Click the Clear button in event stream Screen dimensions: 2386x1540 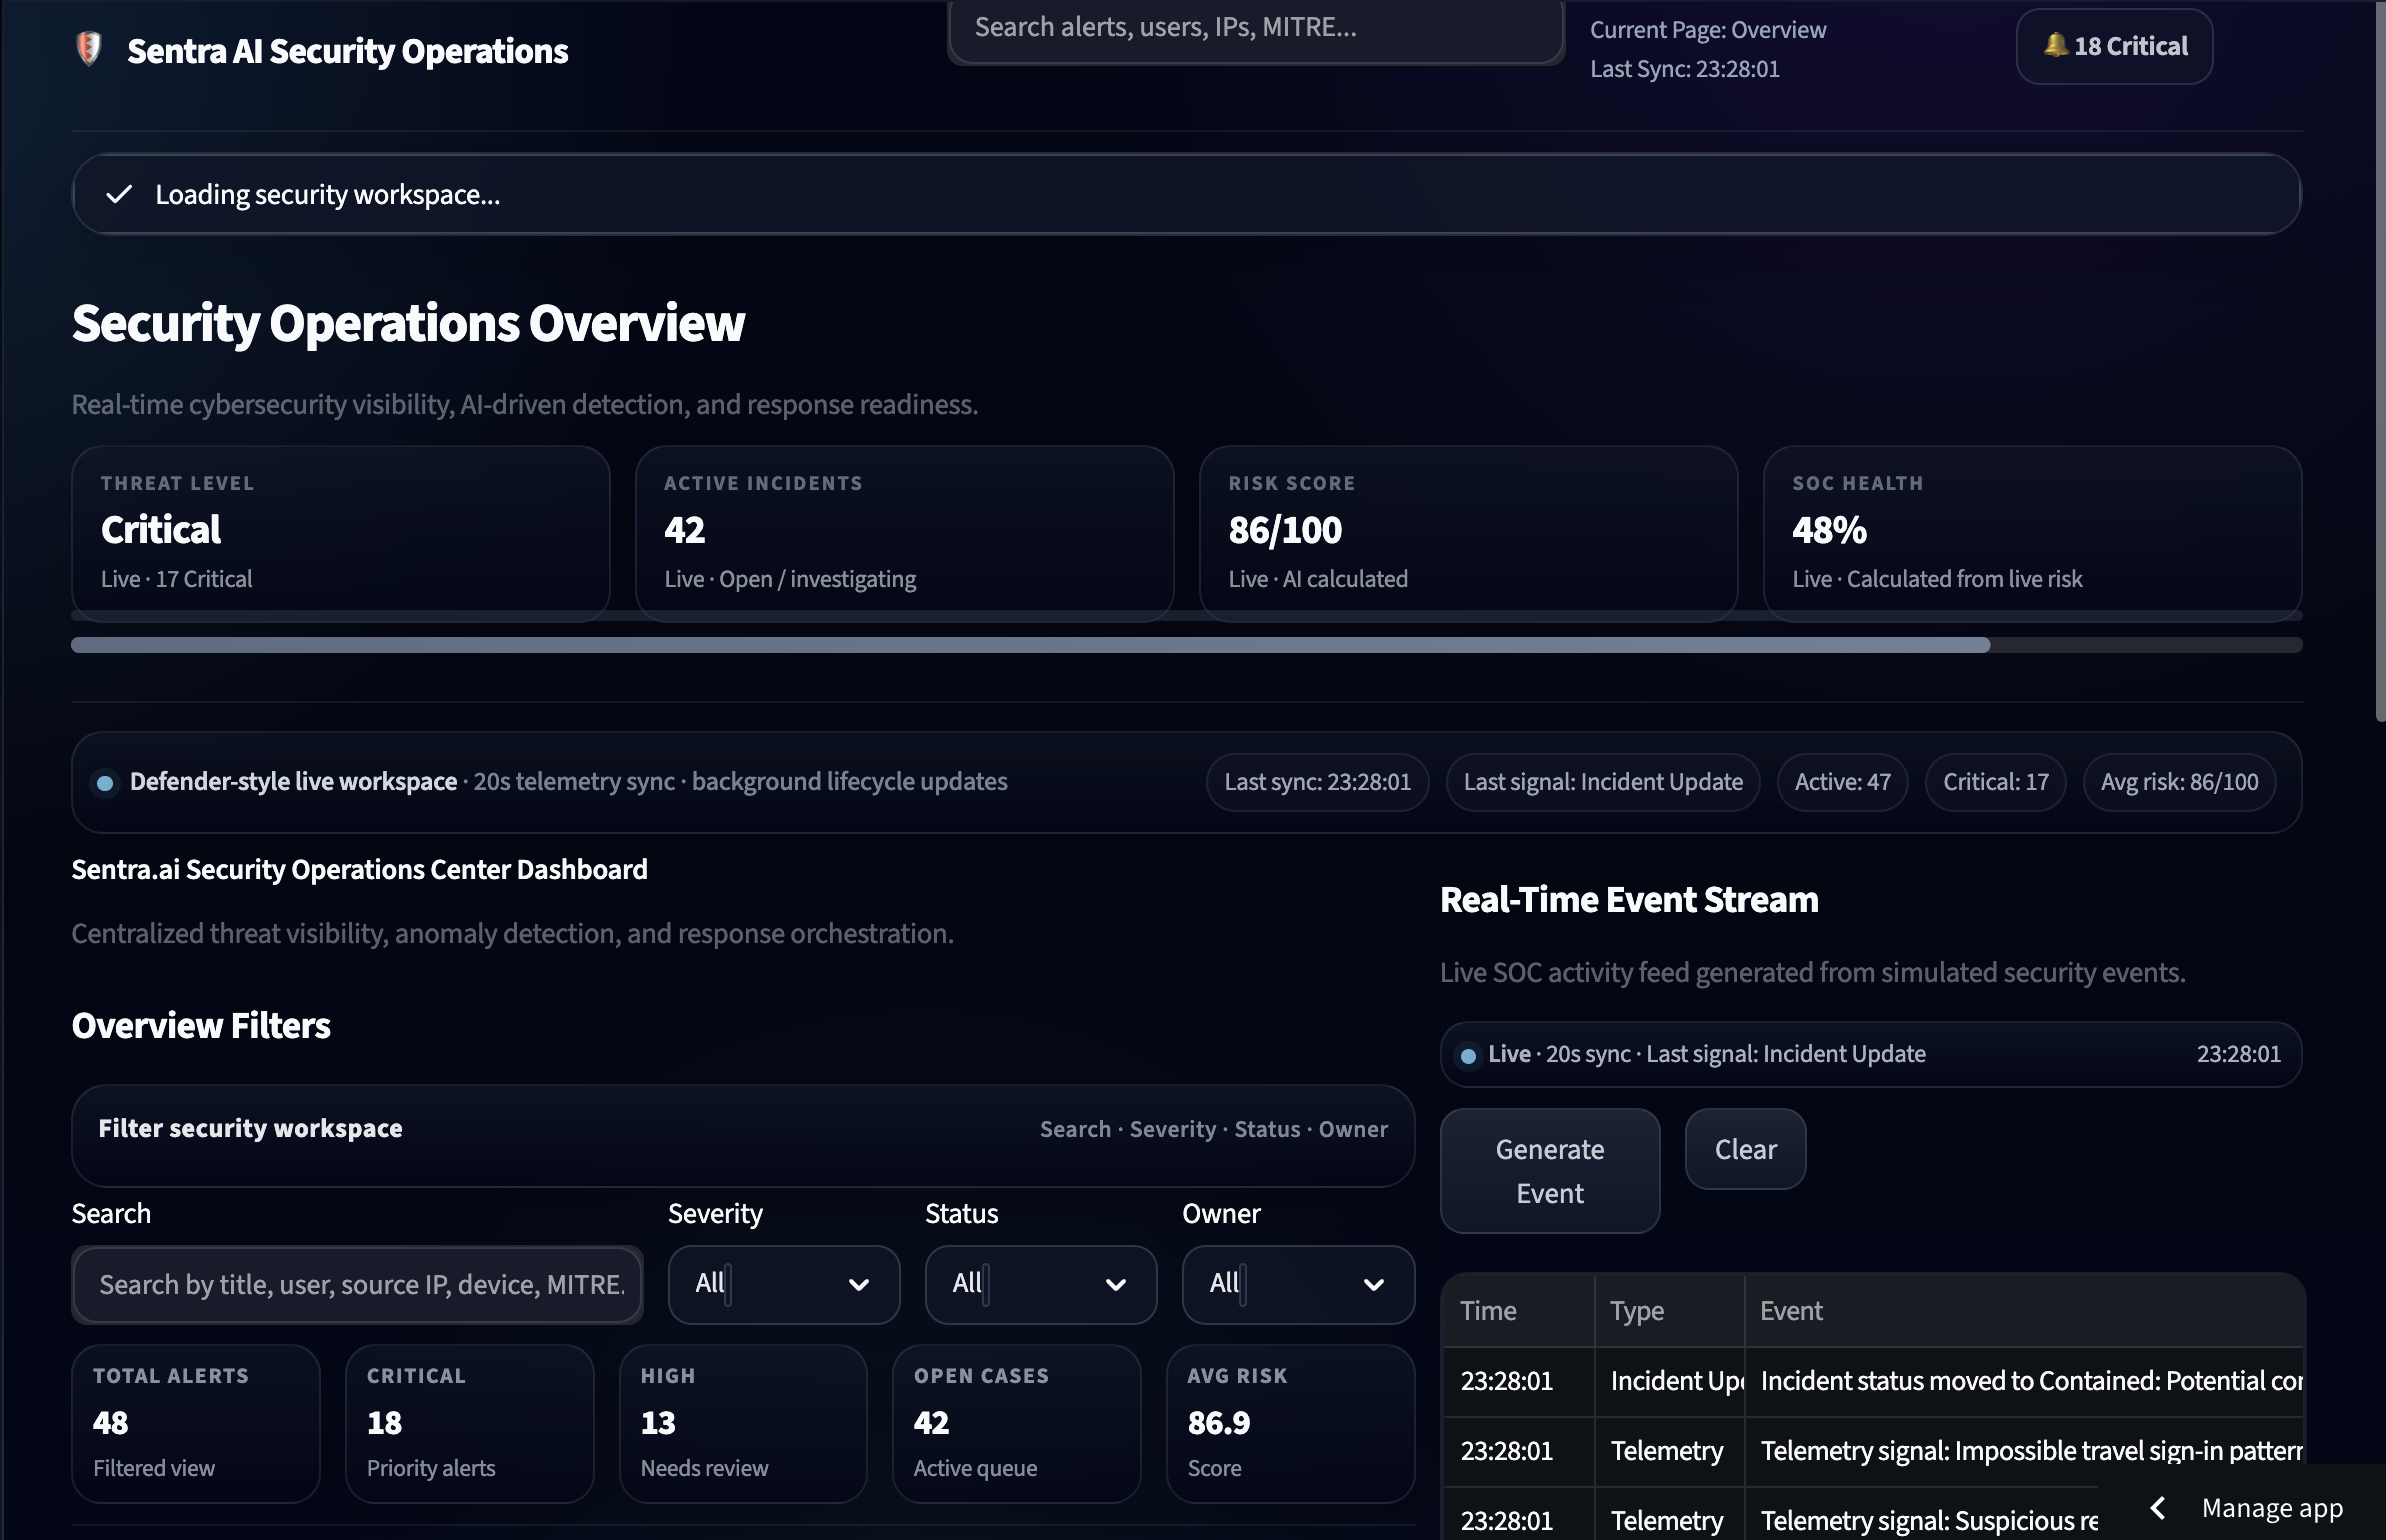click(x=1745, y=1149)
